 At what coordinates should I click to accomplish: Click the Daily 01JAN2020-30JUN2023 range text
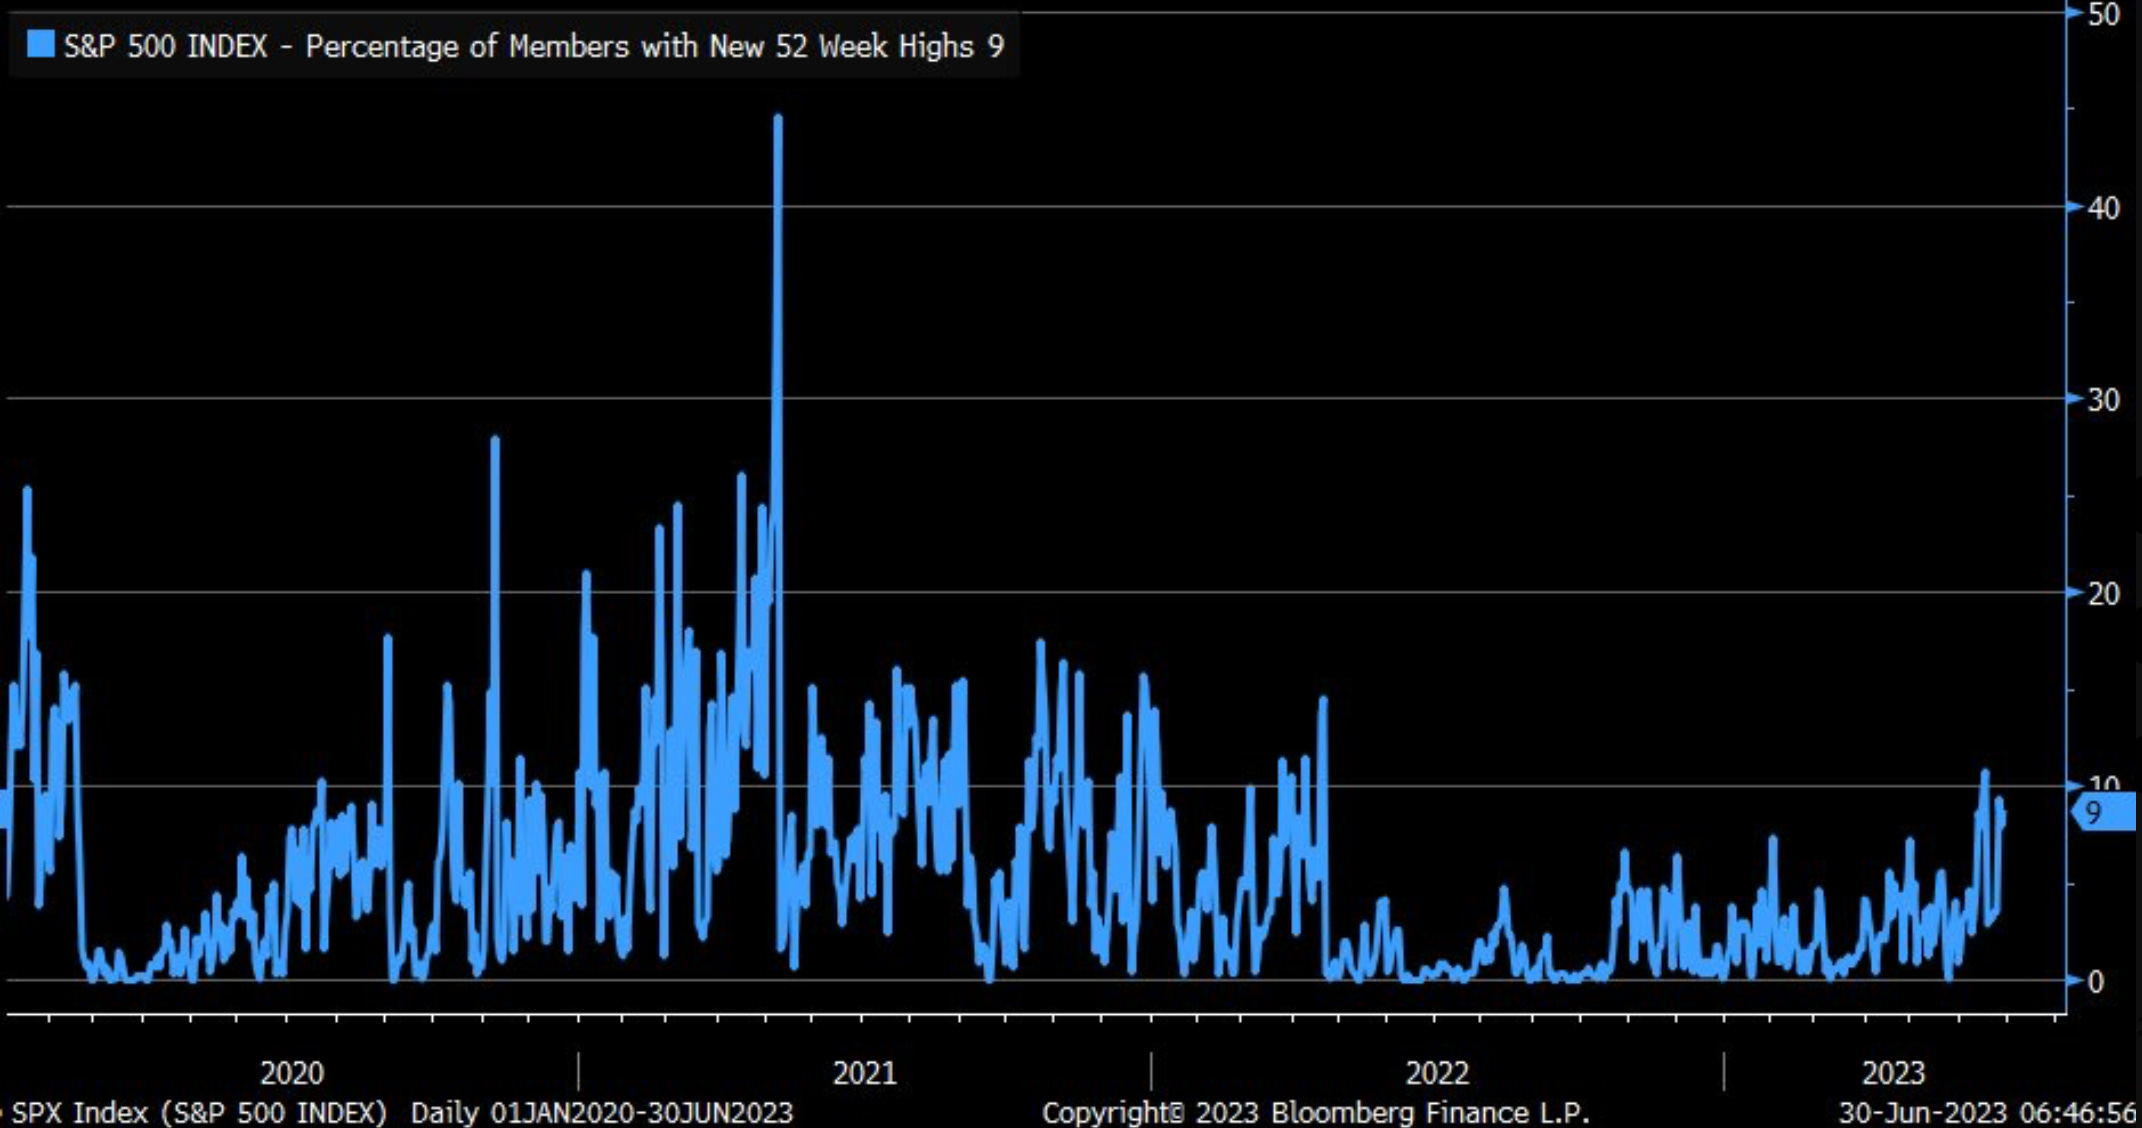(x=601, y=1112)
